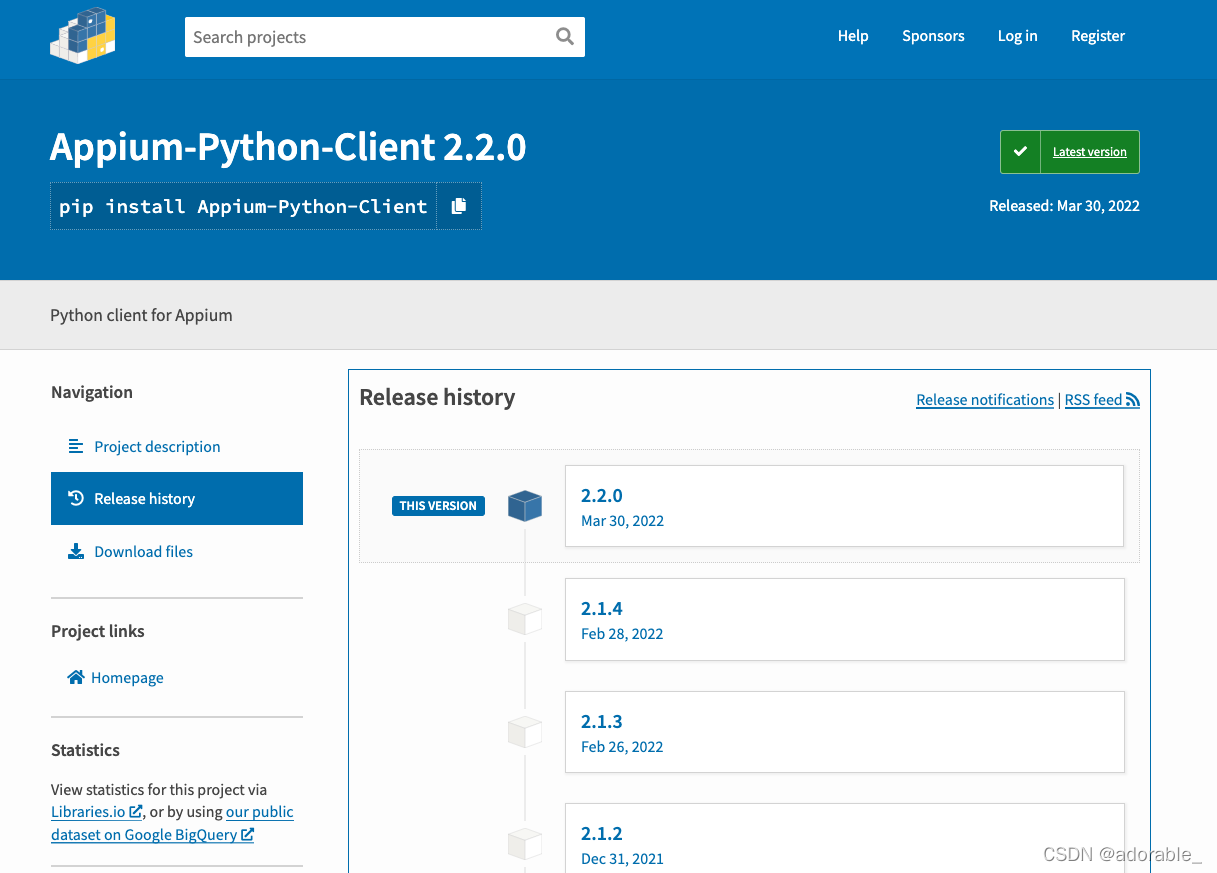Viewport: 1217px width, 873px height.
Task: Click the date Feb 28, 2022
Action: (622, 634)
